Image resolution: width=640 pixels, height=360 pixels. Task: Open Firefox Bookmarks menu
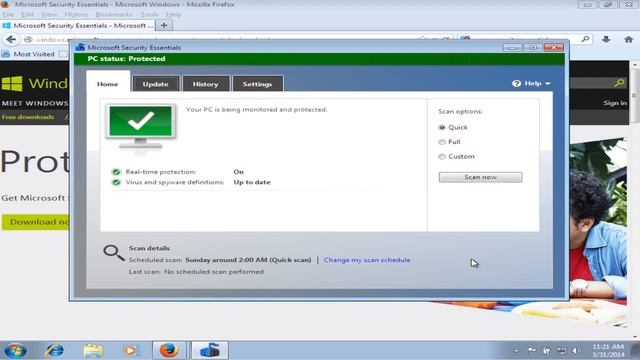114,14
